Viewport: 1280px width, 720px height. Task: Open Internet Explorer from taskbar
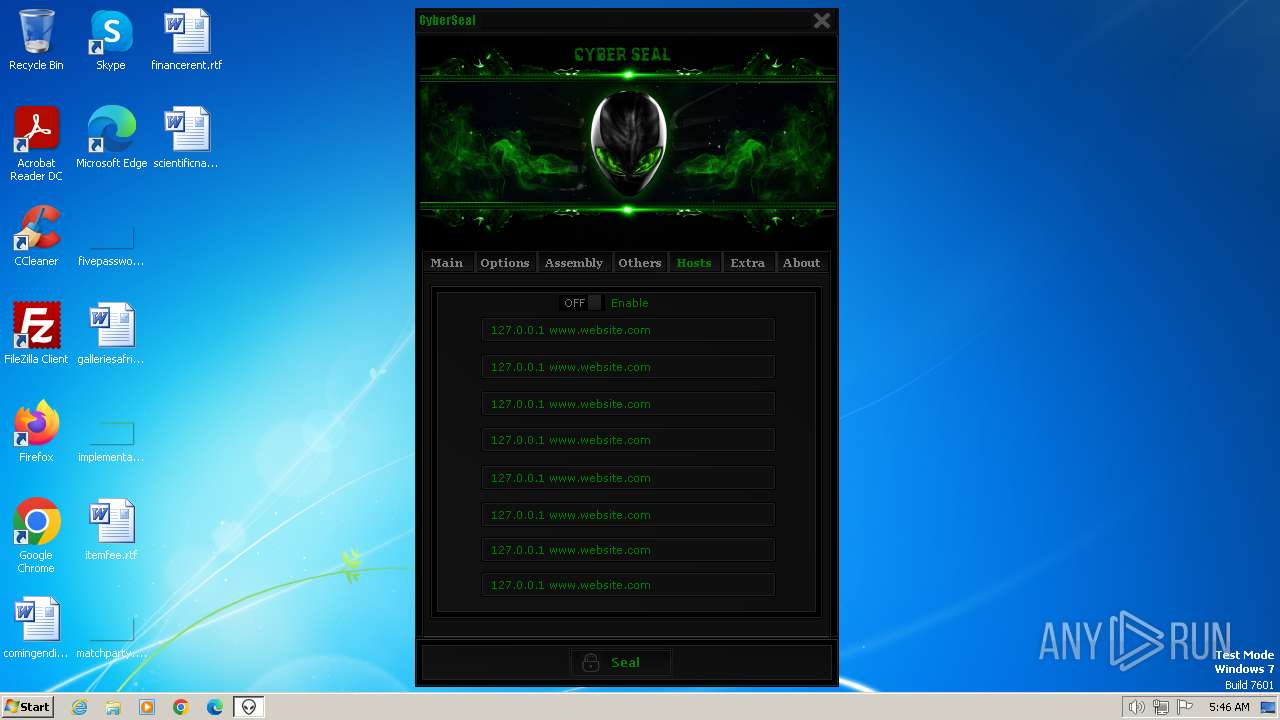[x=79, y=707]
